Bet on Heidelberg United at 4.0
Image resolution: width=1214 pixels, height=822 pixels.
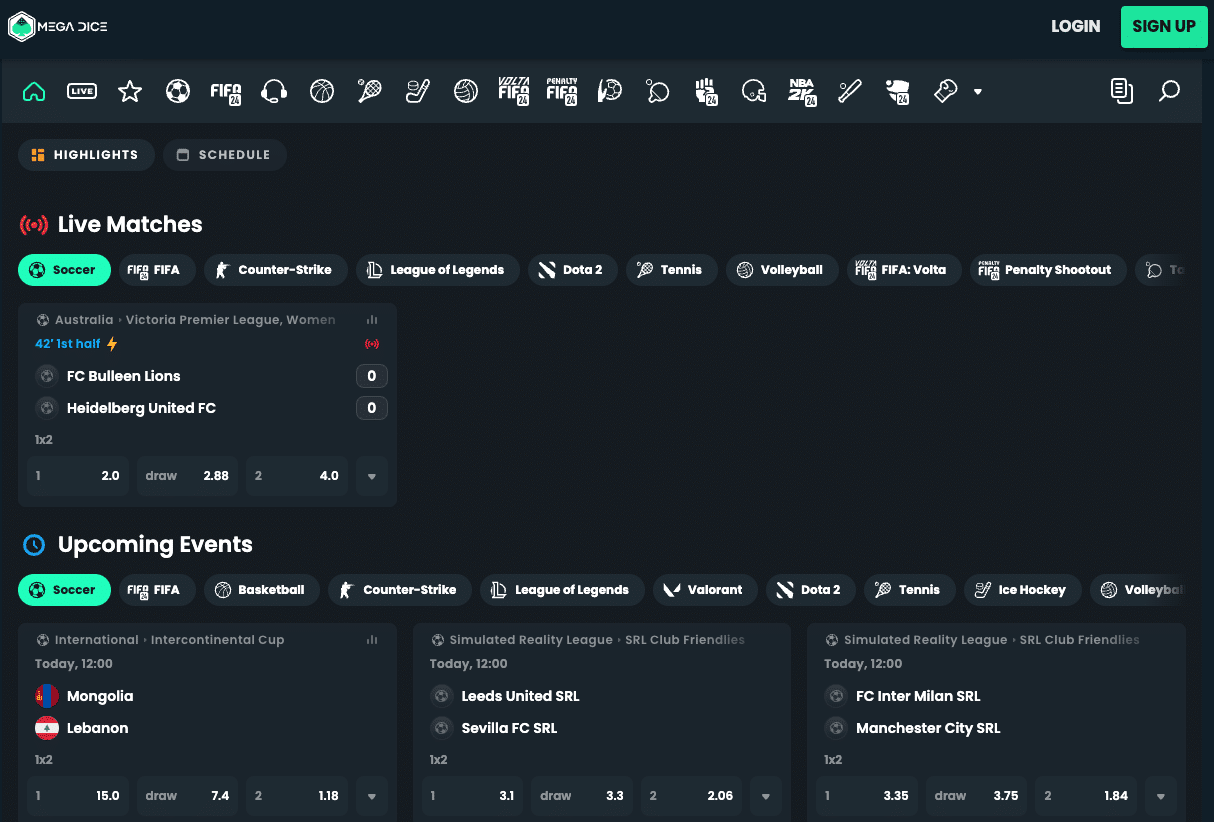click(298, 476)
